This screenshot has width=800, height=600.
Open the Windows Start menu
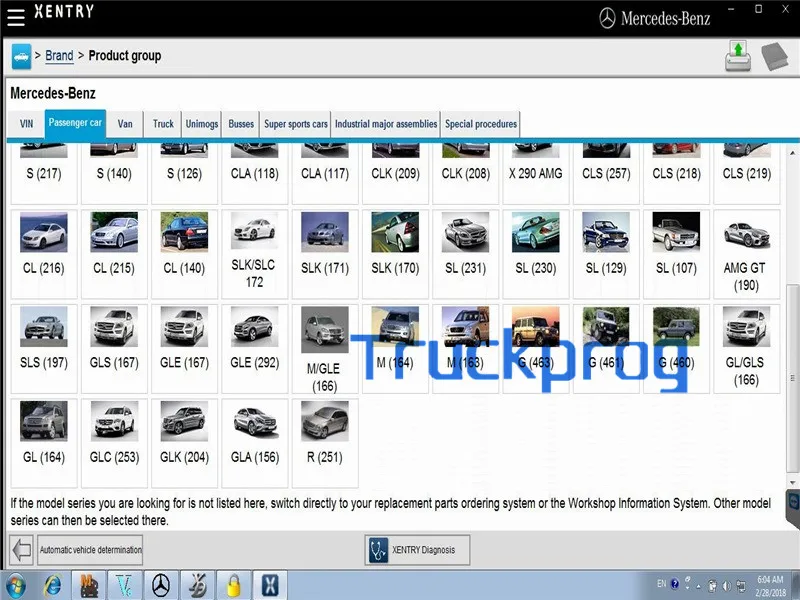(15, 586)
